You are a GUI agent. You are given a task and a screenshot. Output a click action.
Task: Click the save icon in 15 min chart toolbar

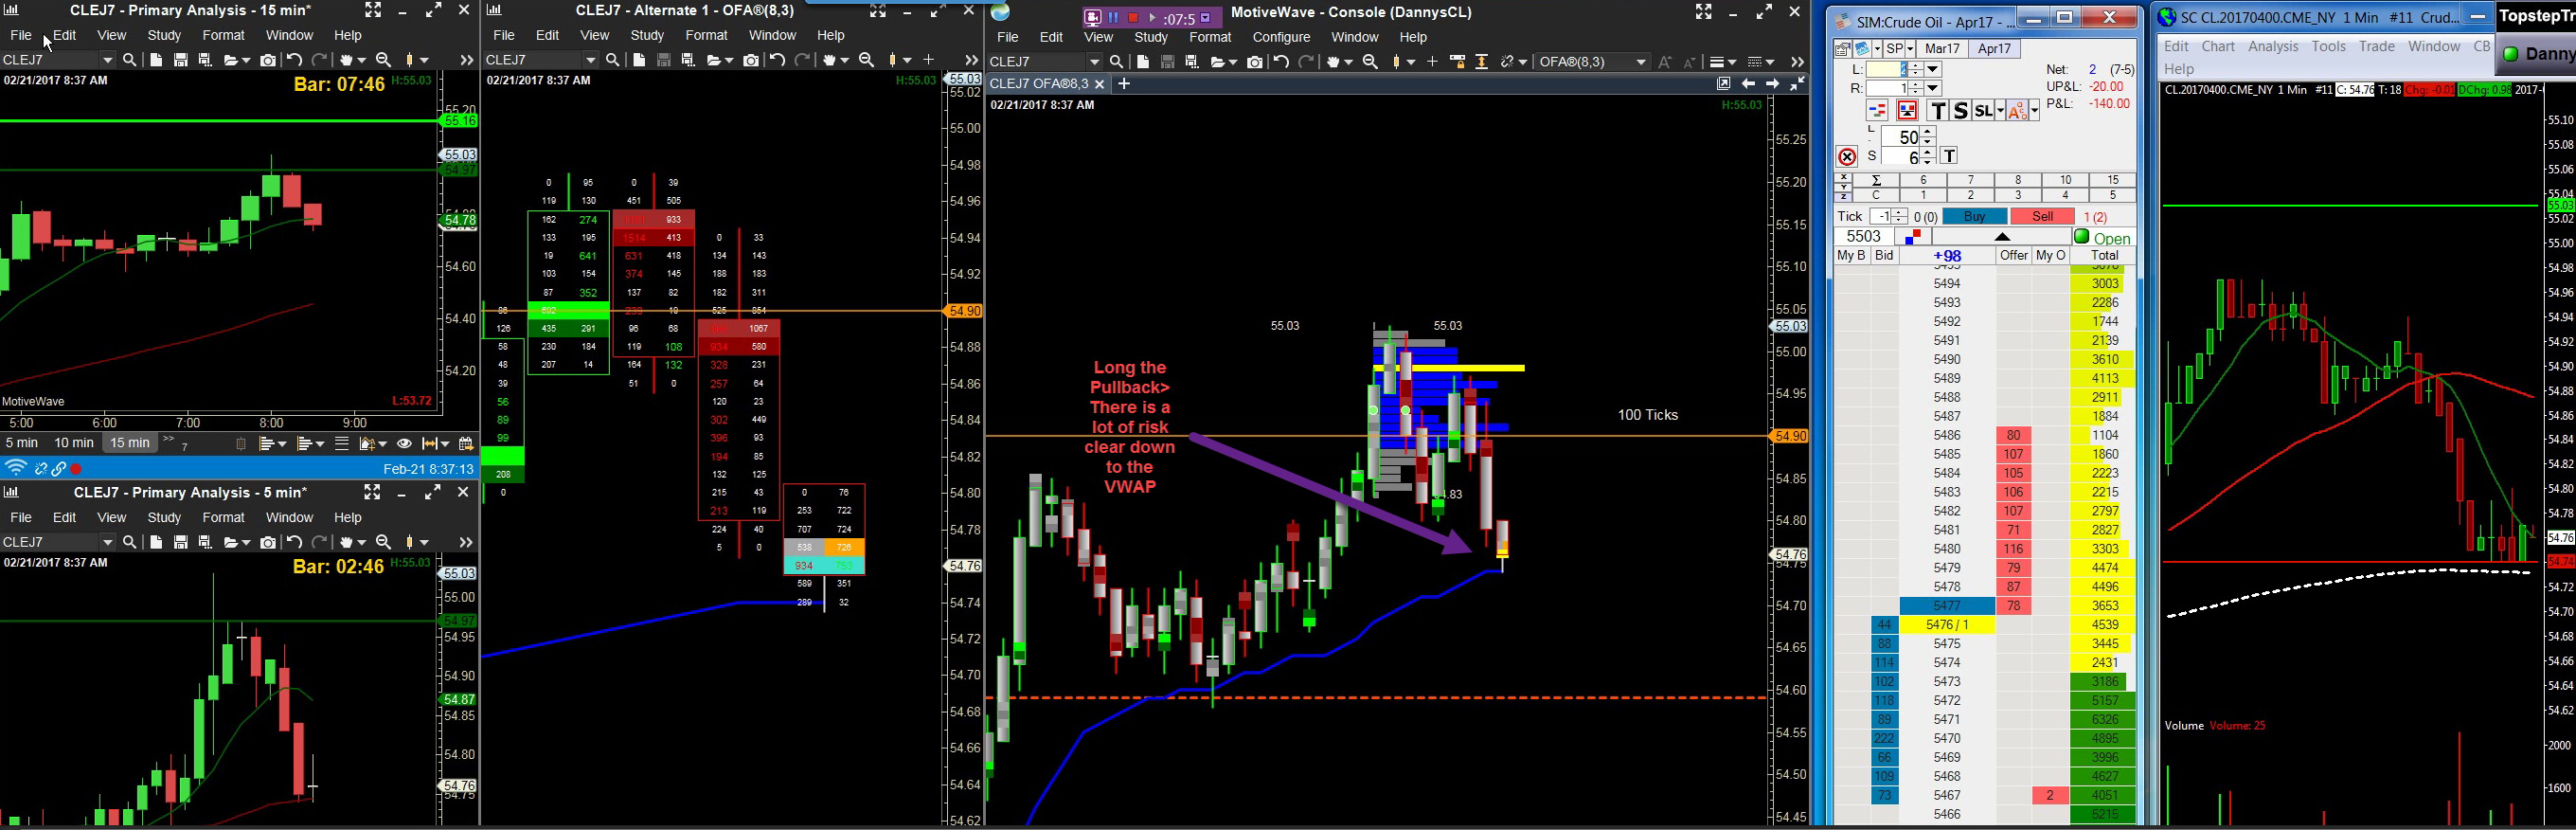(181, 60)
